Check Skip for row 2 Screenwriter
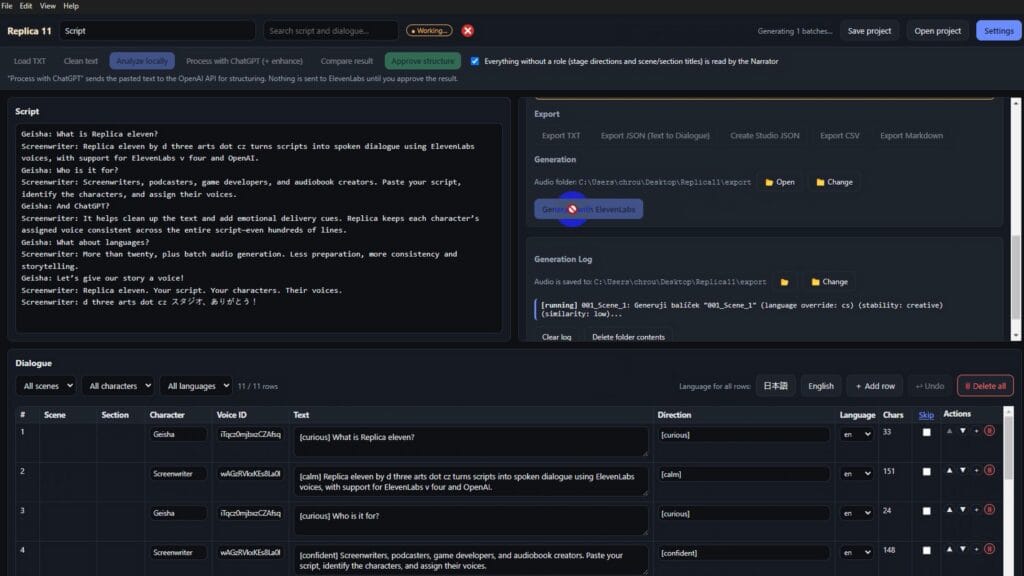The image size is (1024, 576). click(x=926, y=472)
